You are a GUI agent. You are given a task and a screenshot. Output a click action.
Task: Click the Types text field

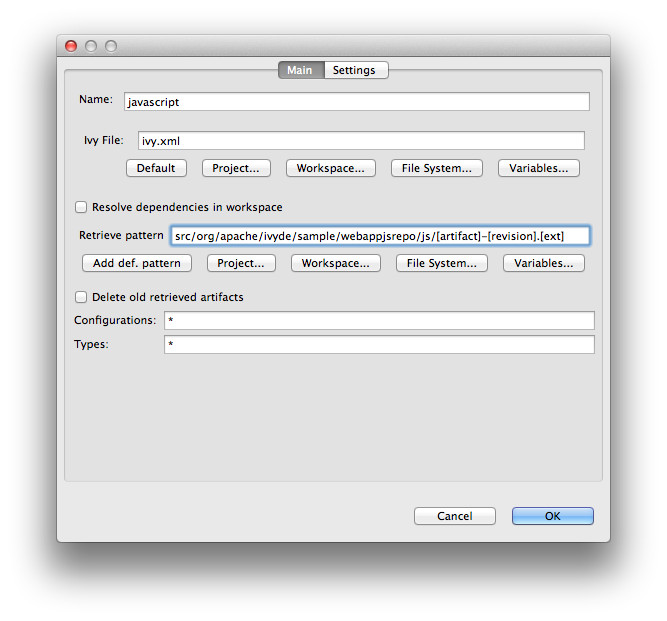point(378,344)
